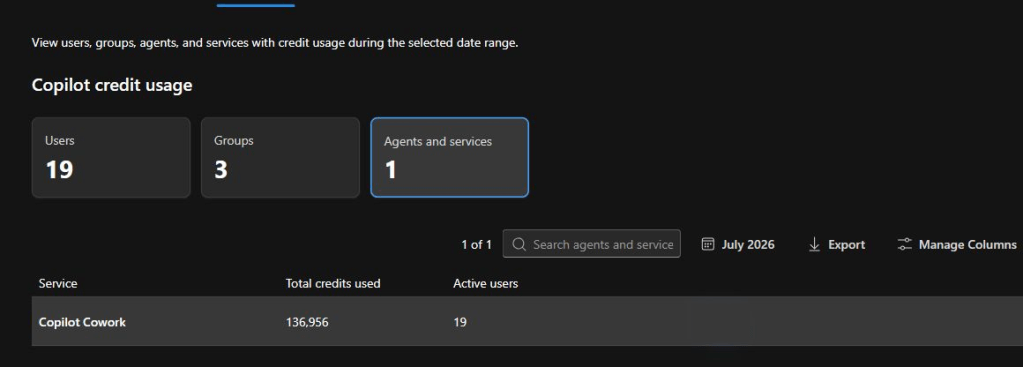Click the download arrow icon for Export
Image resolution: width=1023 pixels, height=367 pixels.
pos(814,244)
